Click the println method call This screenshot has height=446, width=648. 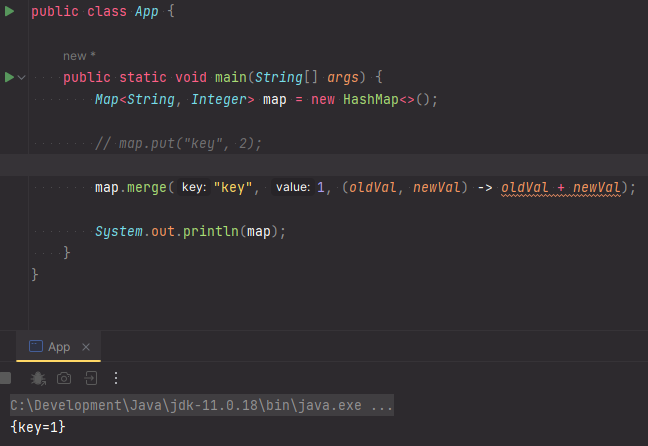pyautogui.click(x=211, y=231)
